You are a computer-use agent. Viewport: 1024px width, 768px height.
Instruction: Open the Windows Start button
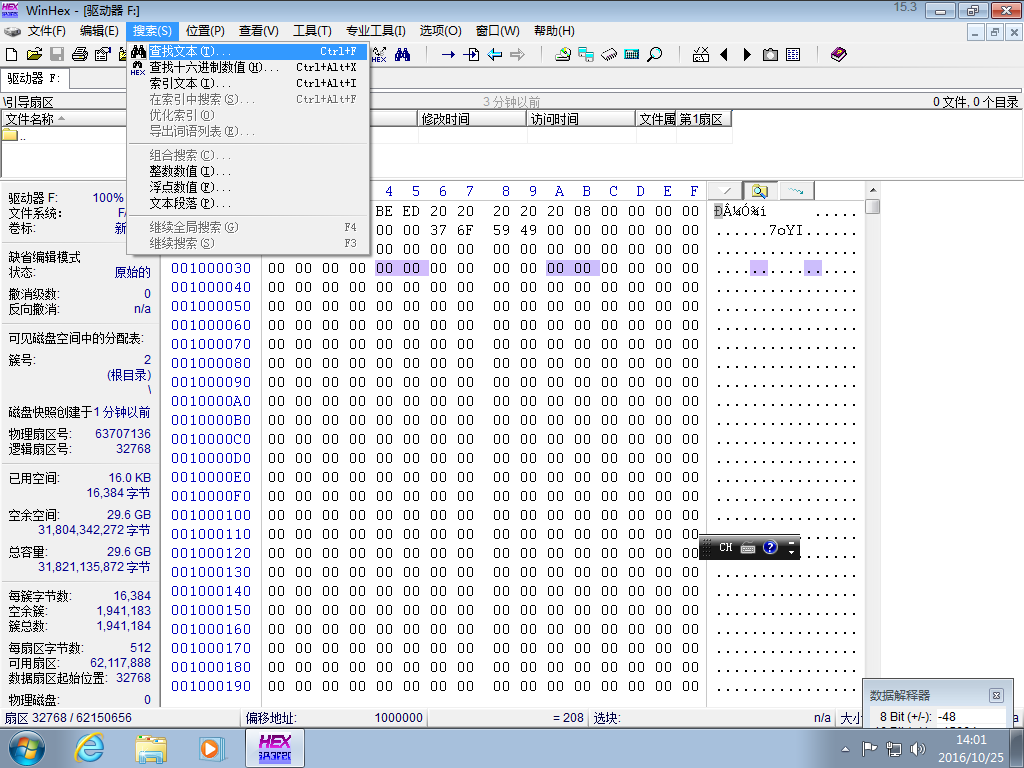point(27,748)
